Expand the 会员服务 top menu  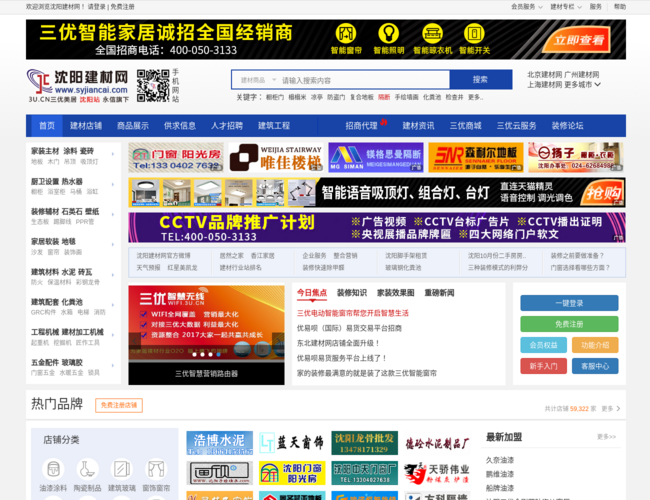tap(525, 6)
